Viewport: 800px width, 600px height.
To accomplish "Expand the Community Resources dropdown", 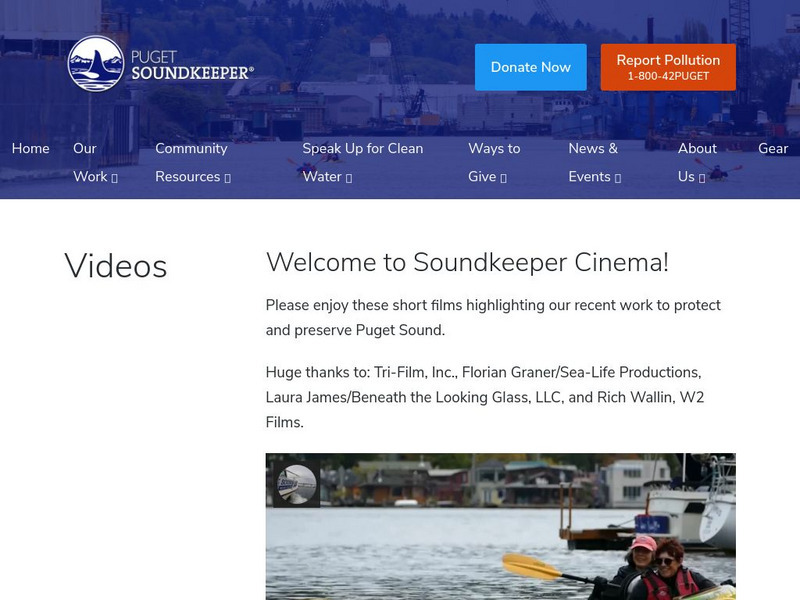I will pyautogui.click(x=229, y=176).
